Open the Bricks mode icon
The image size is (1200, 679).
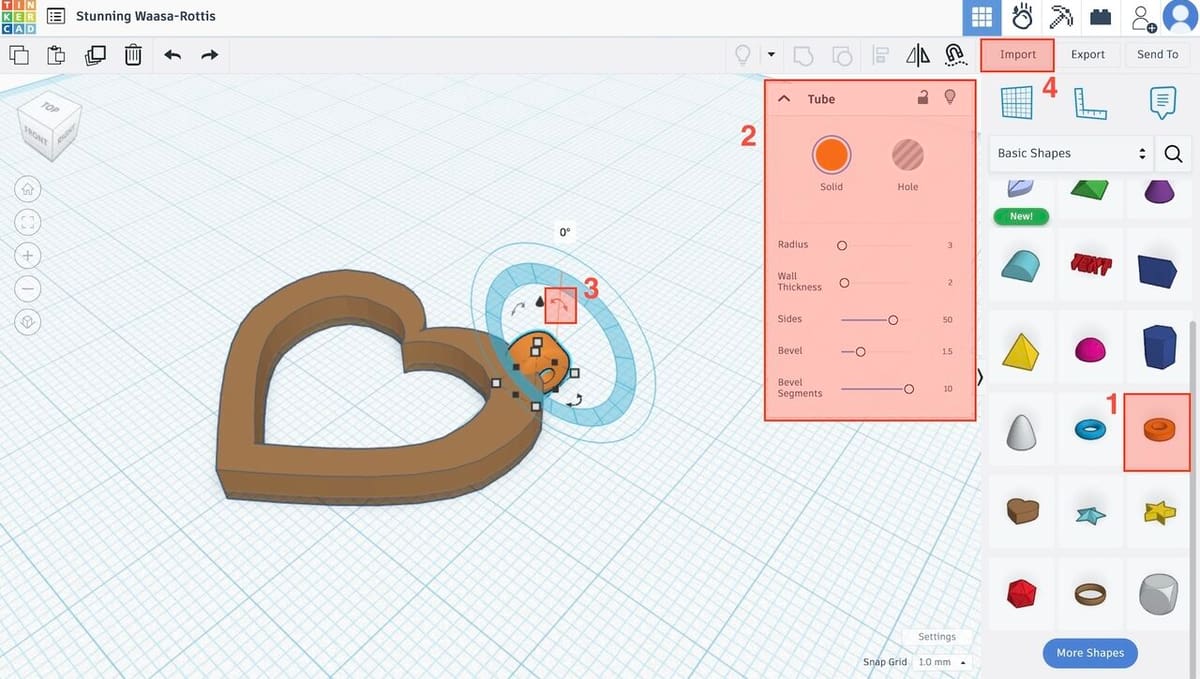tap(1100, 18)
